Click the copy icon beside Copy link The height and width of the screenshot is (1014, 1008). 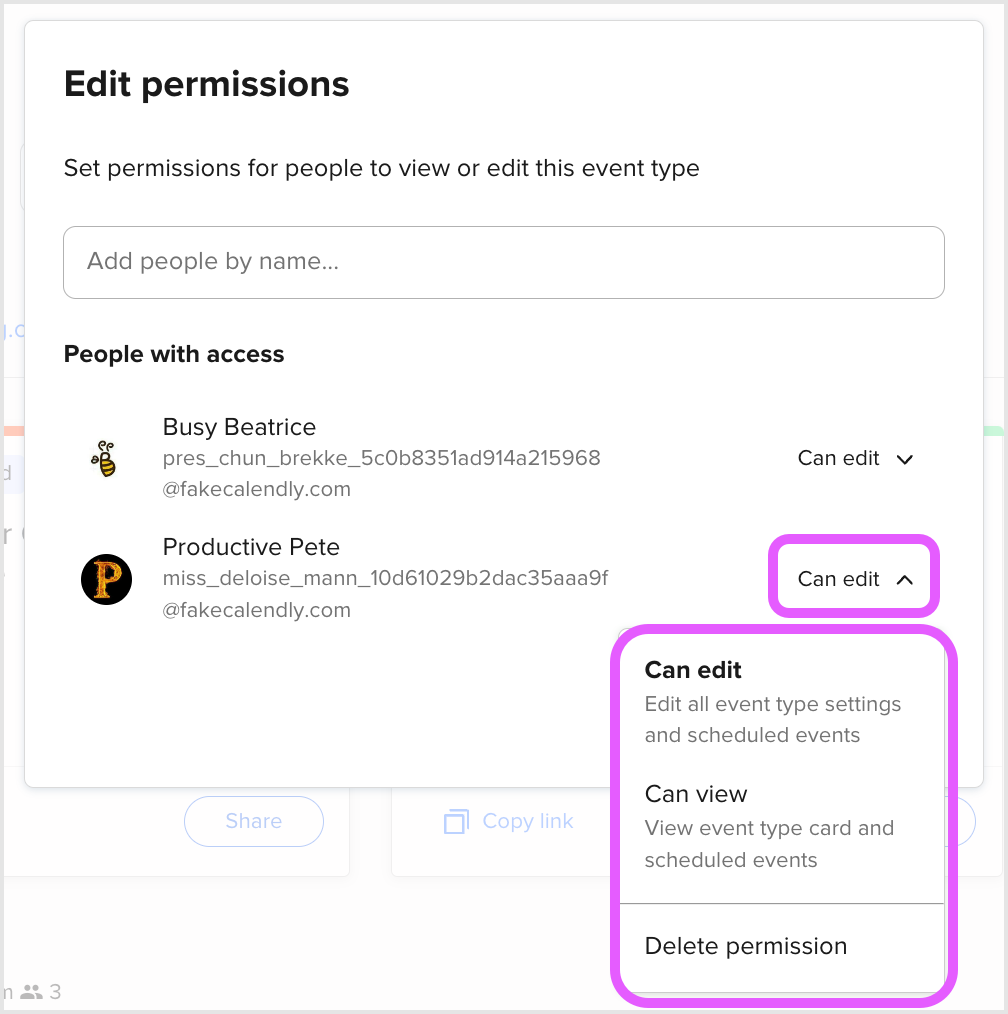coord(456,822)
